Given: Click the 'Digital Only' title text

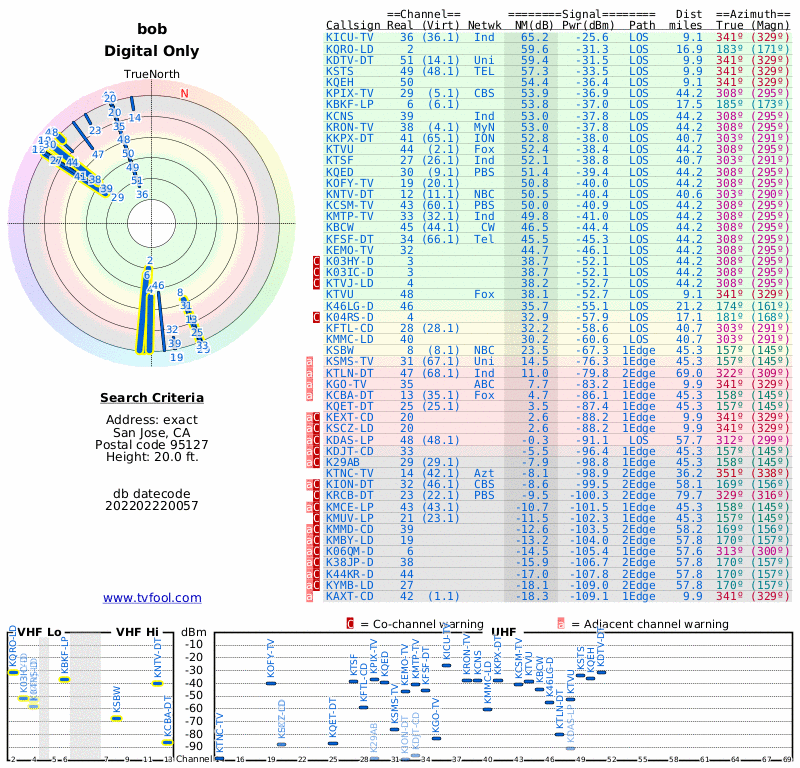Looking at the screenshot, I should click(152, 51).
